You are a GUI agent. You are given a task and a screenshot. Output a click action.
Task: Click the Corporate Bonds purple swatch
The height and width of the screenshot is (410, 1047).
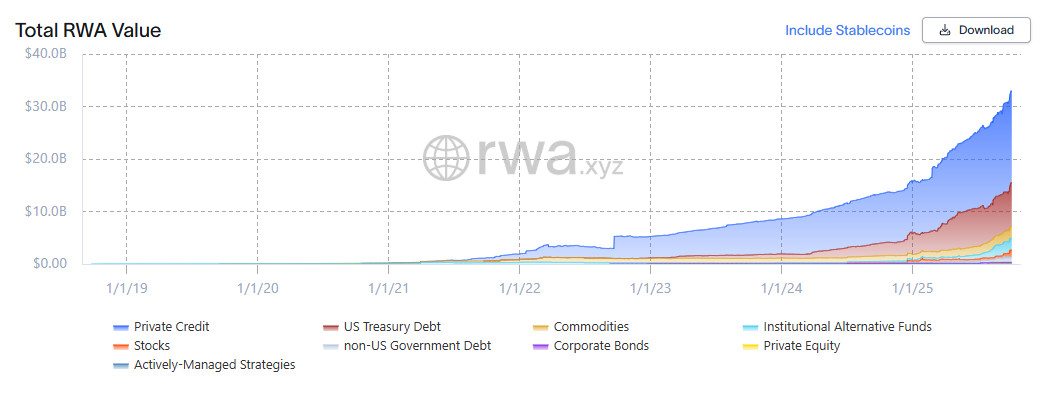click(540, 346)
